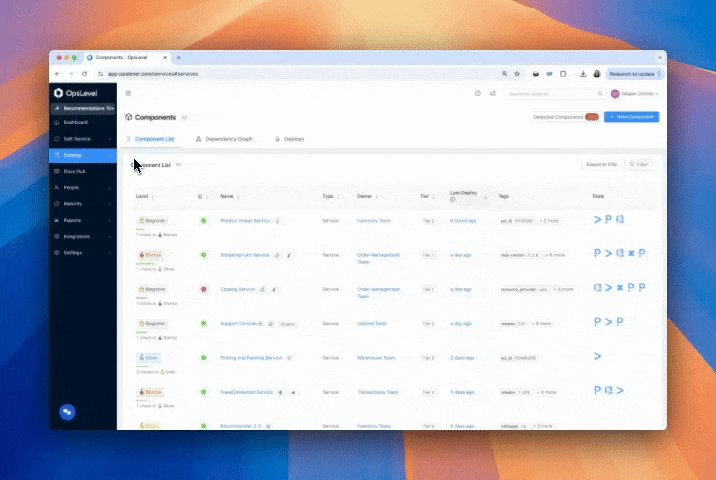
Task: Open browser downloads icon
Action: tap(583, 74)
